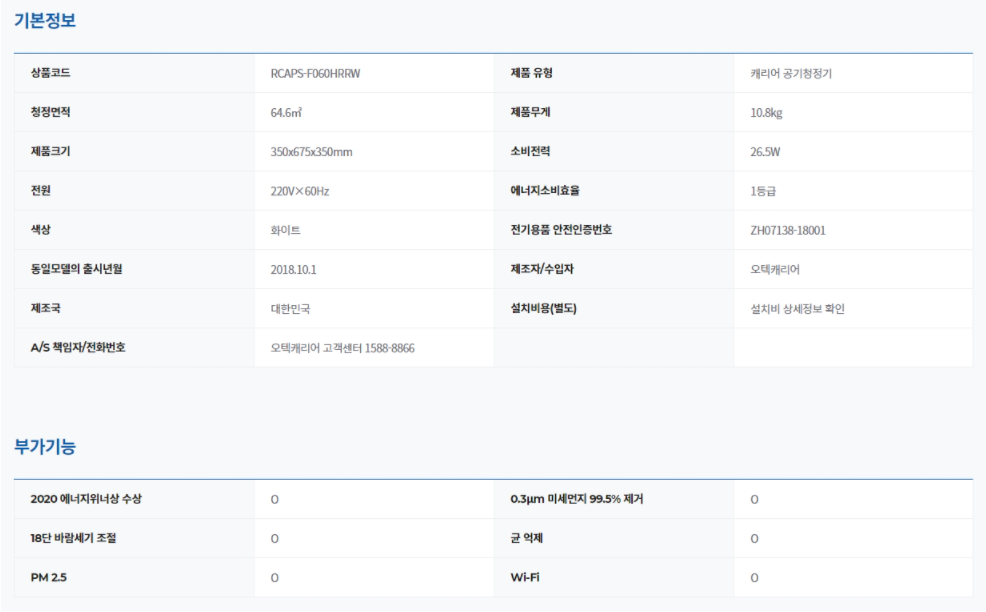Click the 0.3μm 미세먼지 99.5% 제거 label
This screenshot has width=986, height=612.
coord(576,499)
